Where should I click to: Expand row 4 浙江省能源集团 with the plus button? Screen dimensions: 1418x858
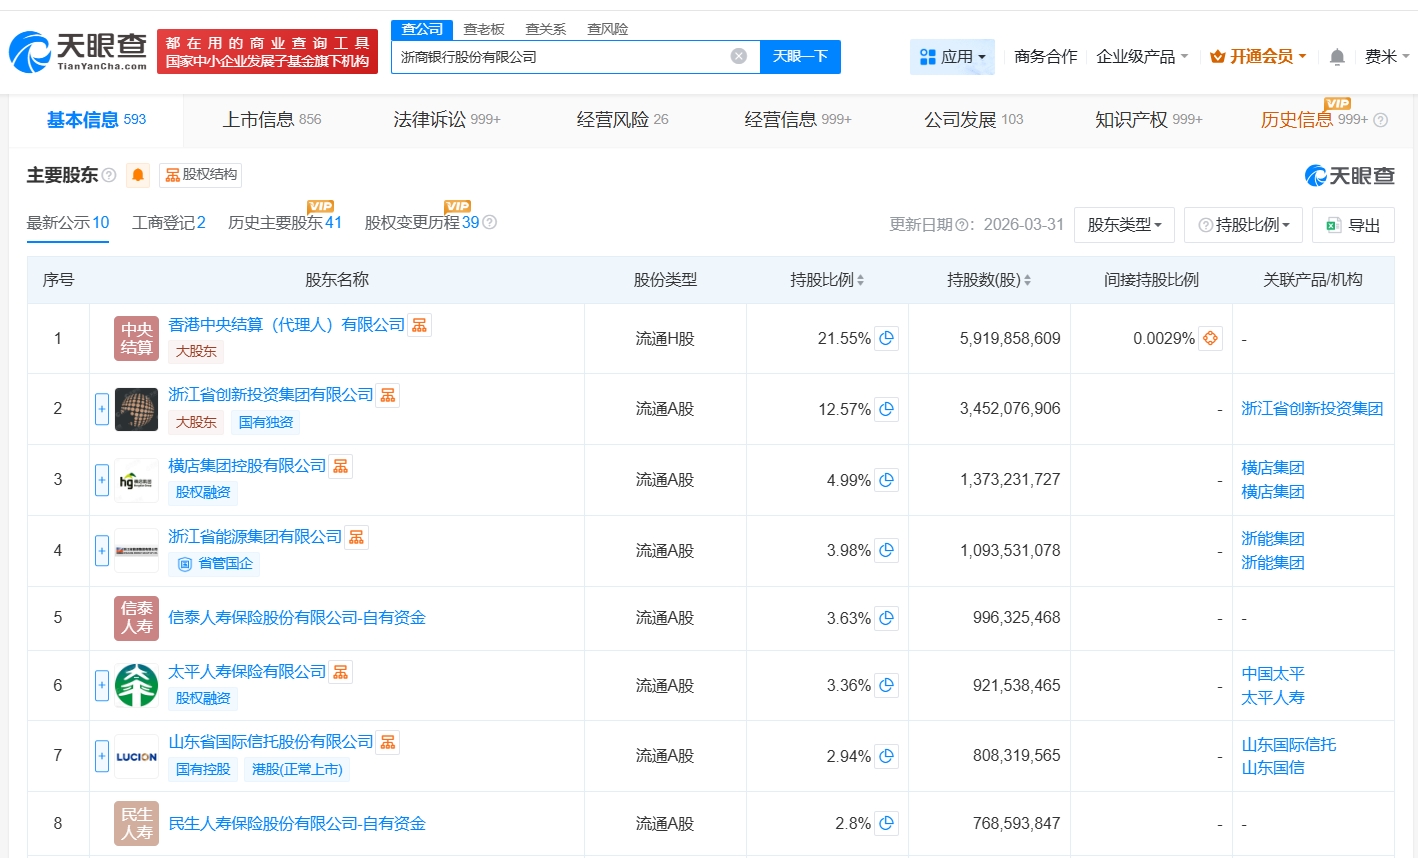101,550
